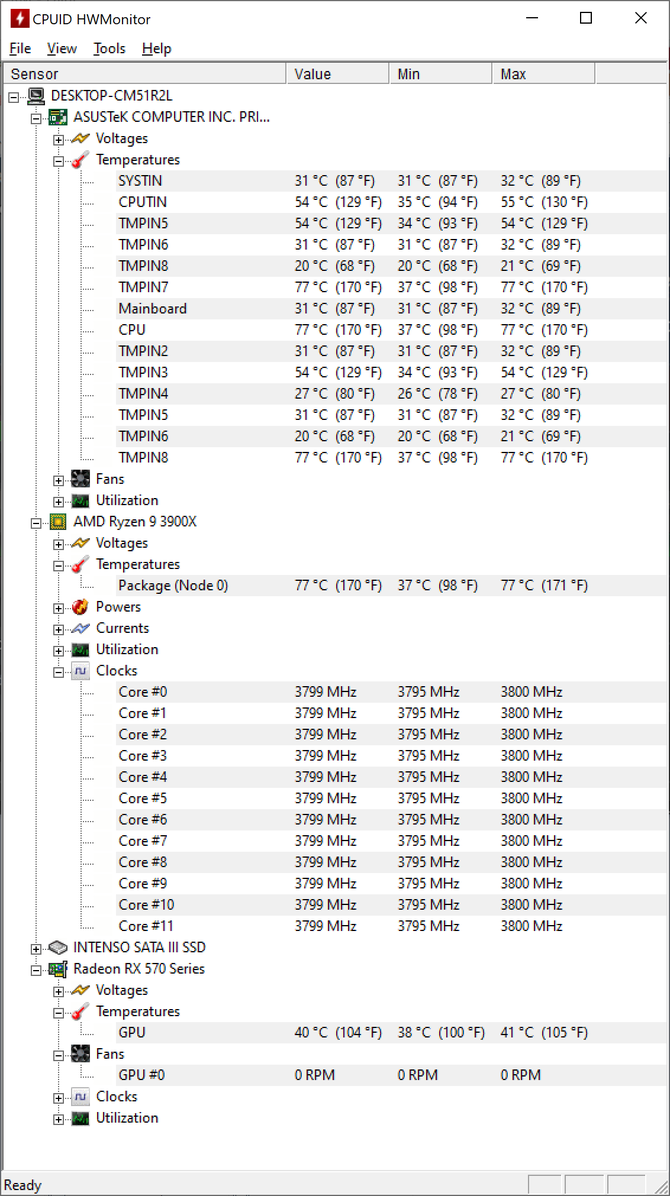670x1196 pixels.
Task: Expand the INTENSO SATA III SSD node
Action: pos(36,948)
